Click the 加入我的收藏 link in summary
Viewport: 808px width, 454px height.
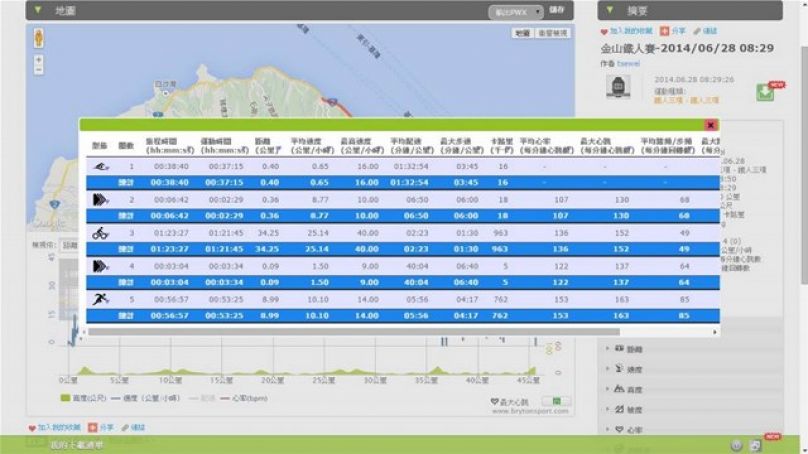click(x=629, y=31)
